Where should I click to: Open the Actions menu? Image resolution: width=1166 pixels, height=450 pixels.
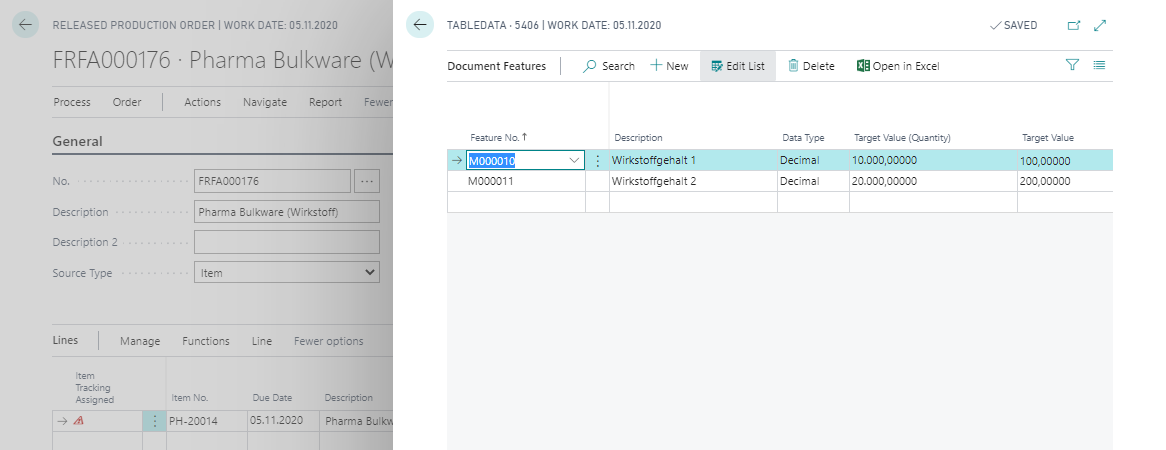click(202, 102)
